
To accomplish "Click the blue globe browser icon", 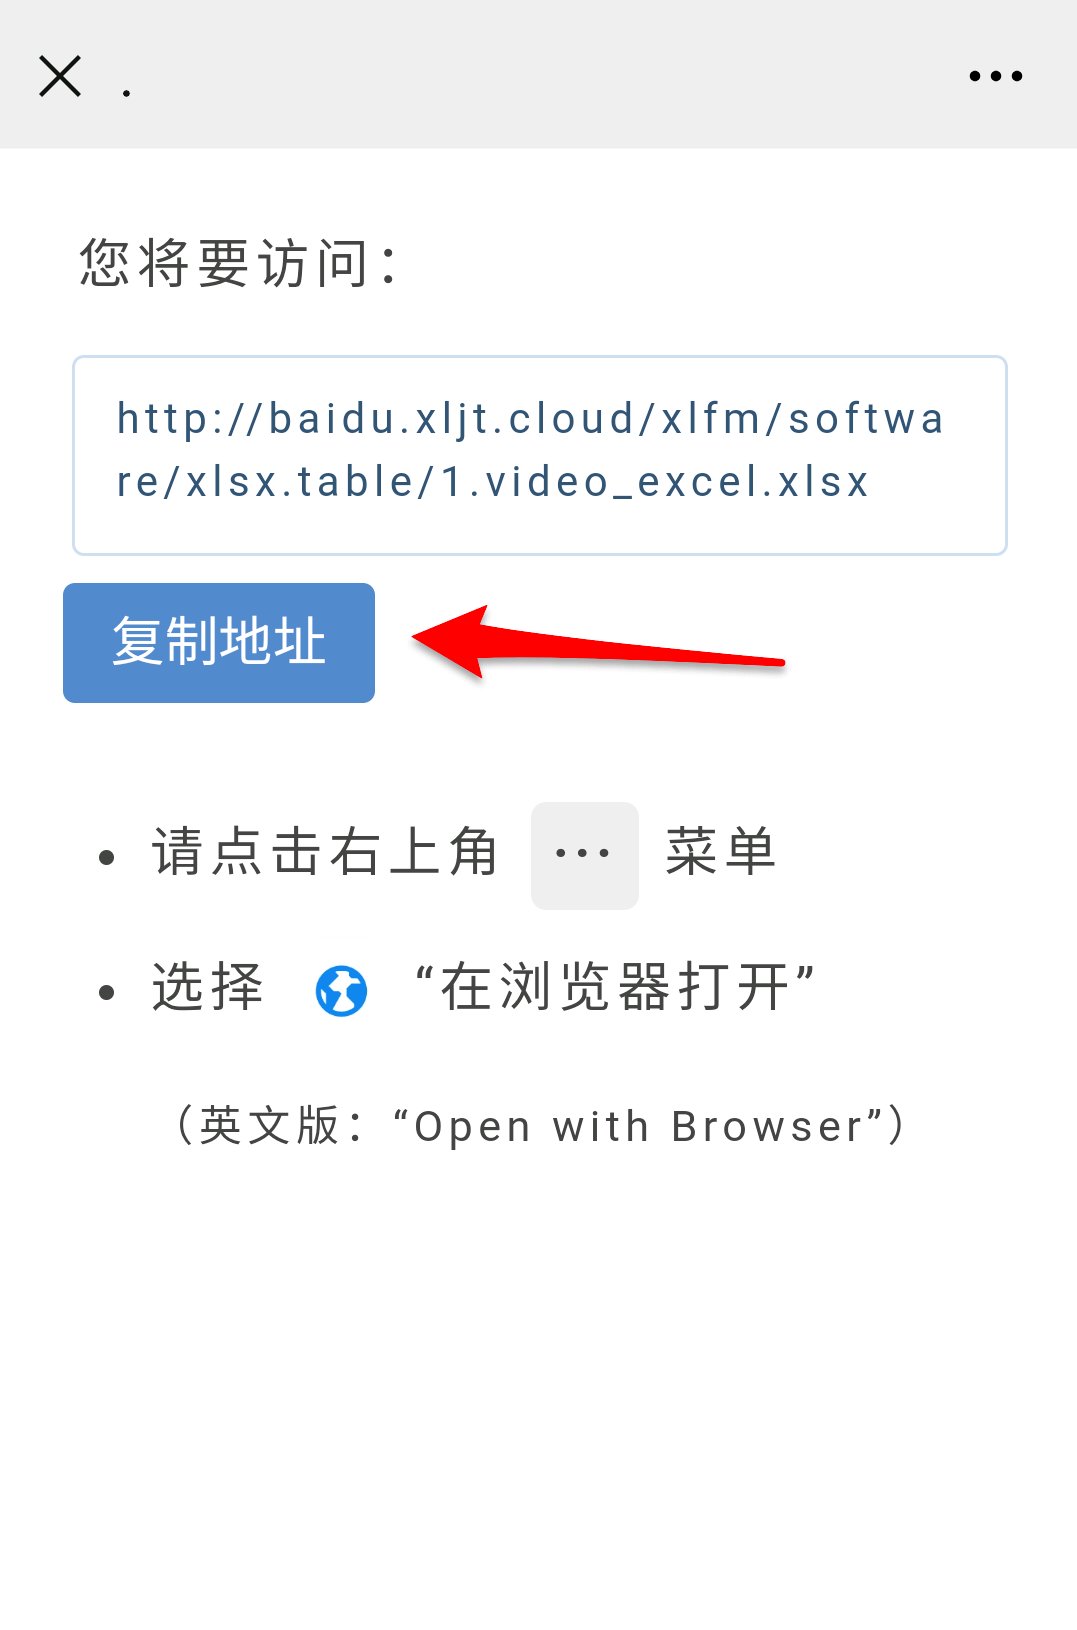I will coord(341,991).
